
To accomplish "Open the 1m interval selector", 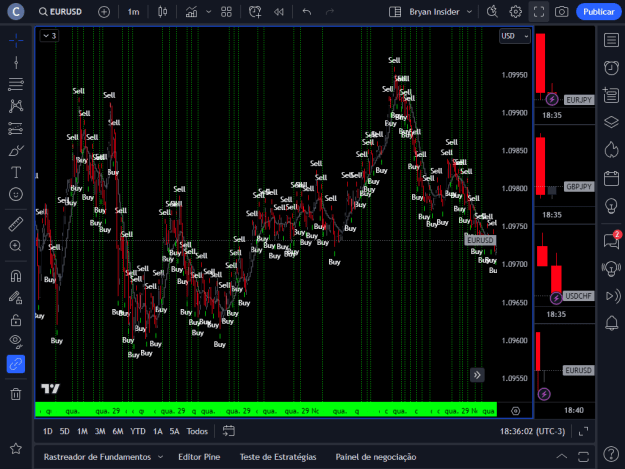I will (134, 12).
